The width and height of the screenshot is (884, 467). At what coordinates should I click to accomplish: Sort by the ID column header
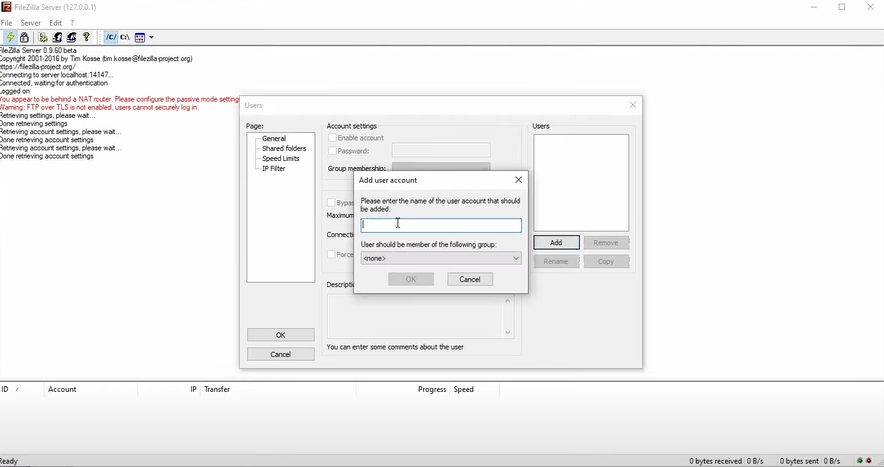(x=5, y=389)
